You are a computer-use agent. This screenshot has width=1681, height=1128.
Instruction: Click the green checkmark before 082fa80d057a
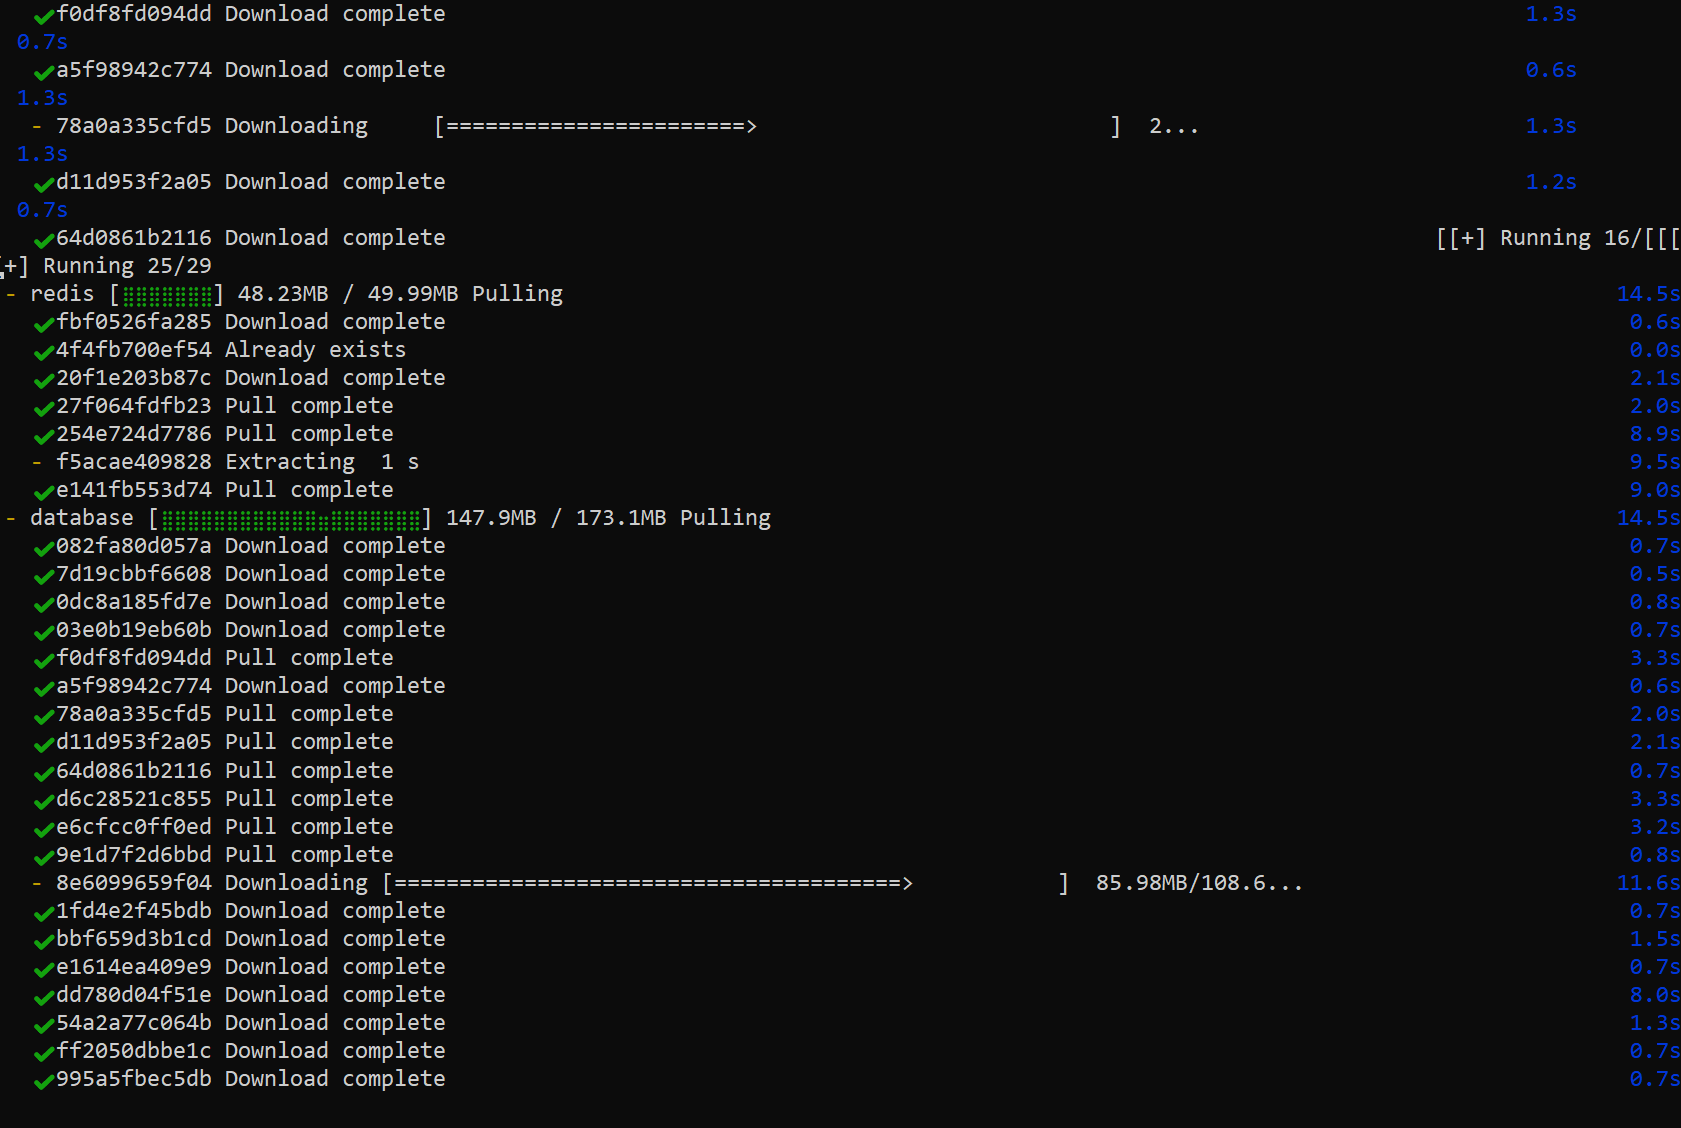[x=43, y=548]
